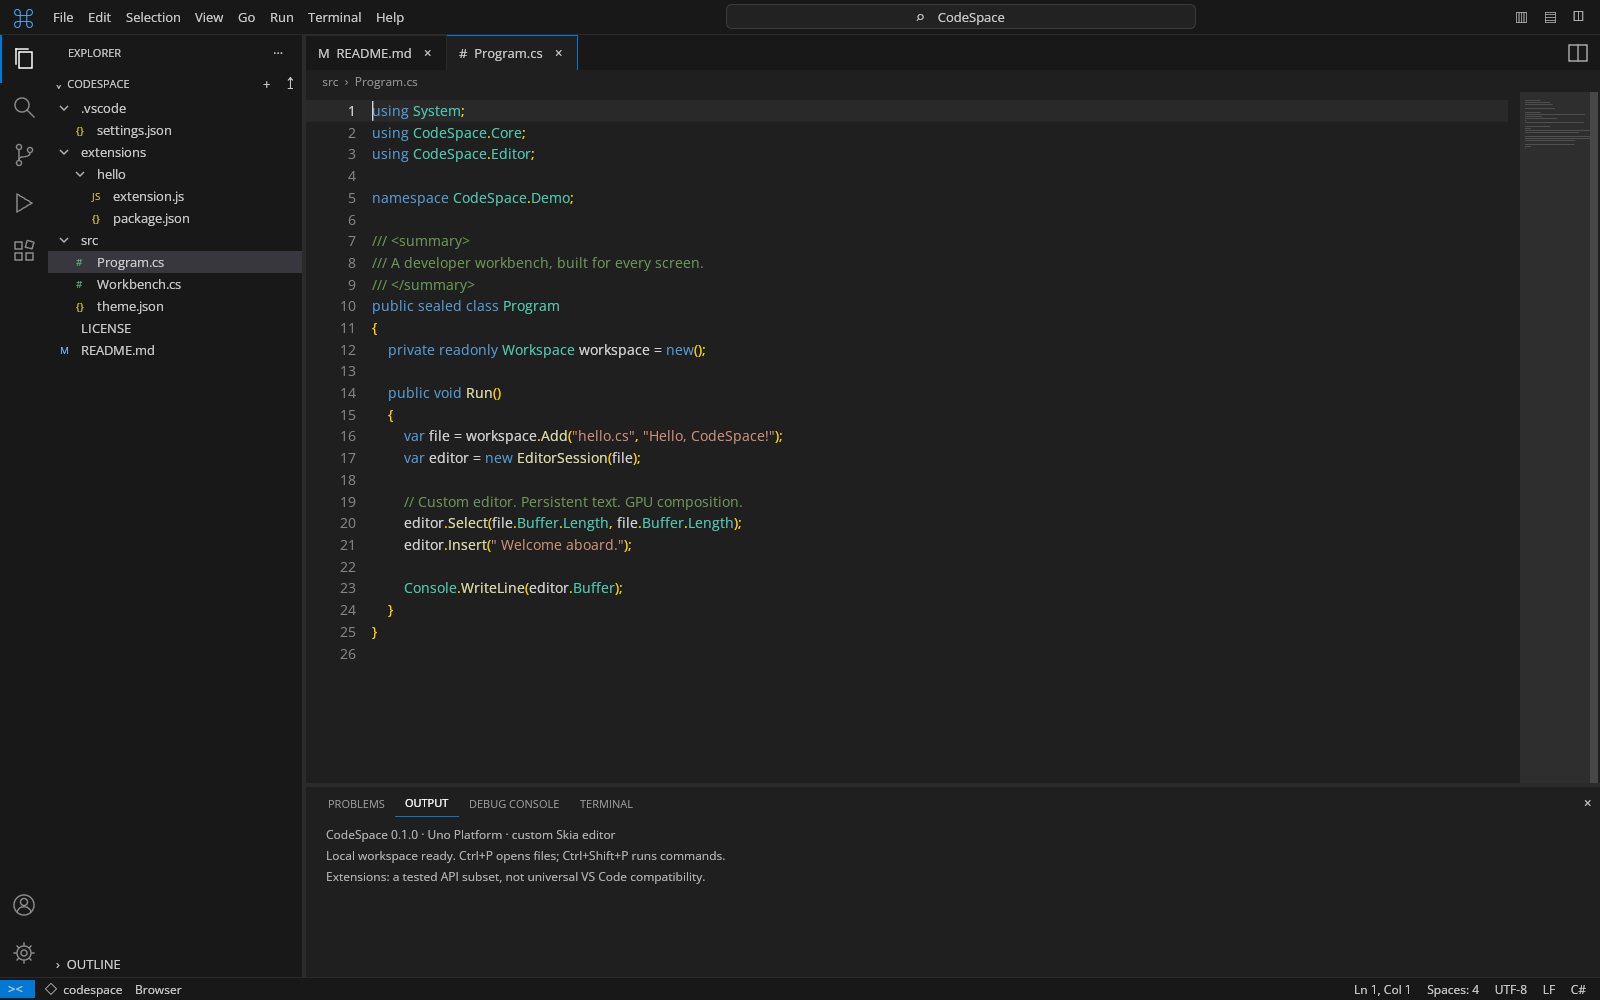Image resolution: width=1600 pixels, height=1000 pixels.
Task: Click the split editor icon
Action: (x=1578, y=53)
